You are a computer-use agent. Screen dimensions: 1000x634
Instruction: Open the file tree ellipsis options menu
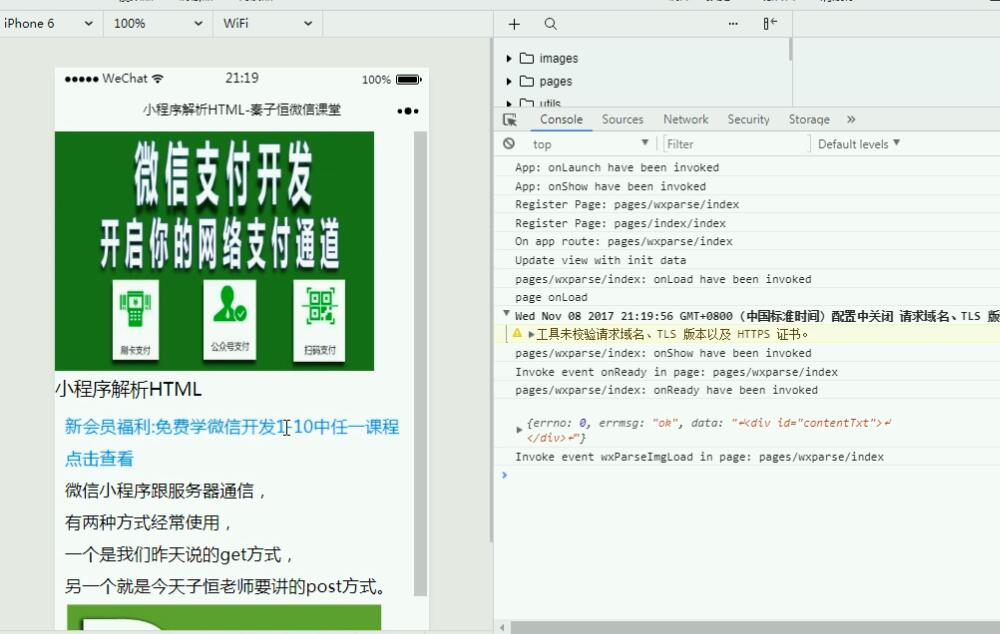733,24
